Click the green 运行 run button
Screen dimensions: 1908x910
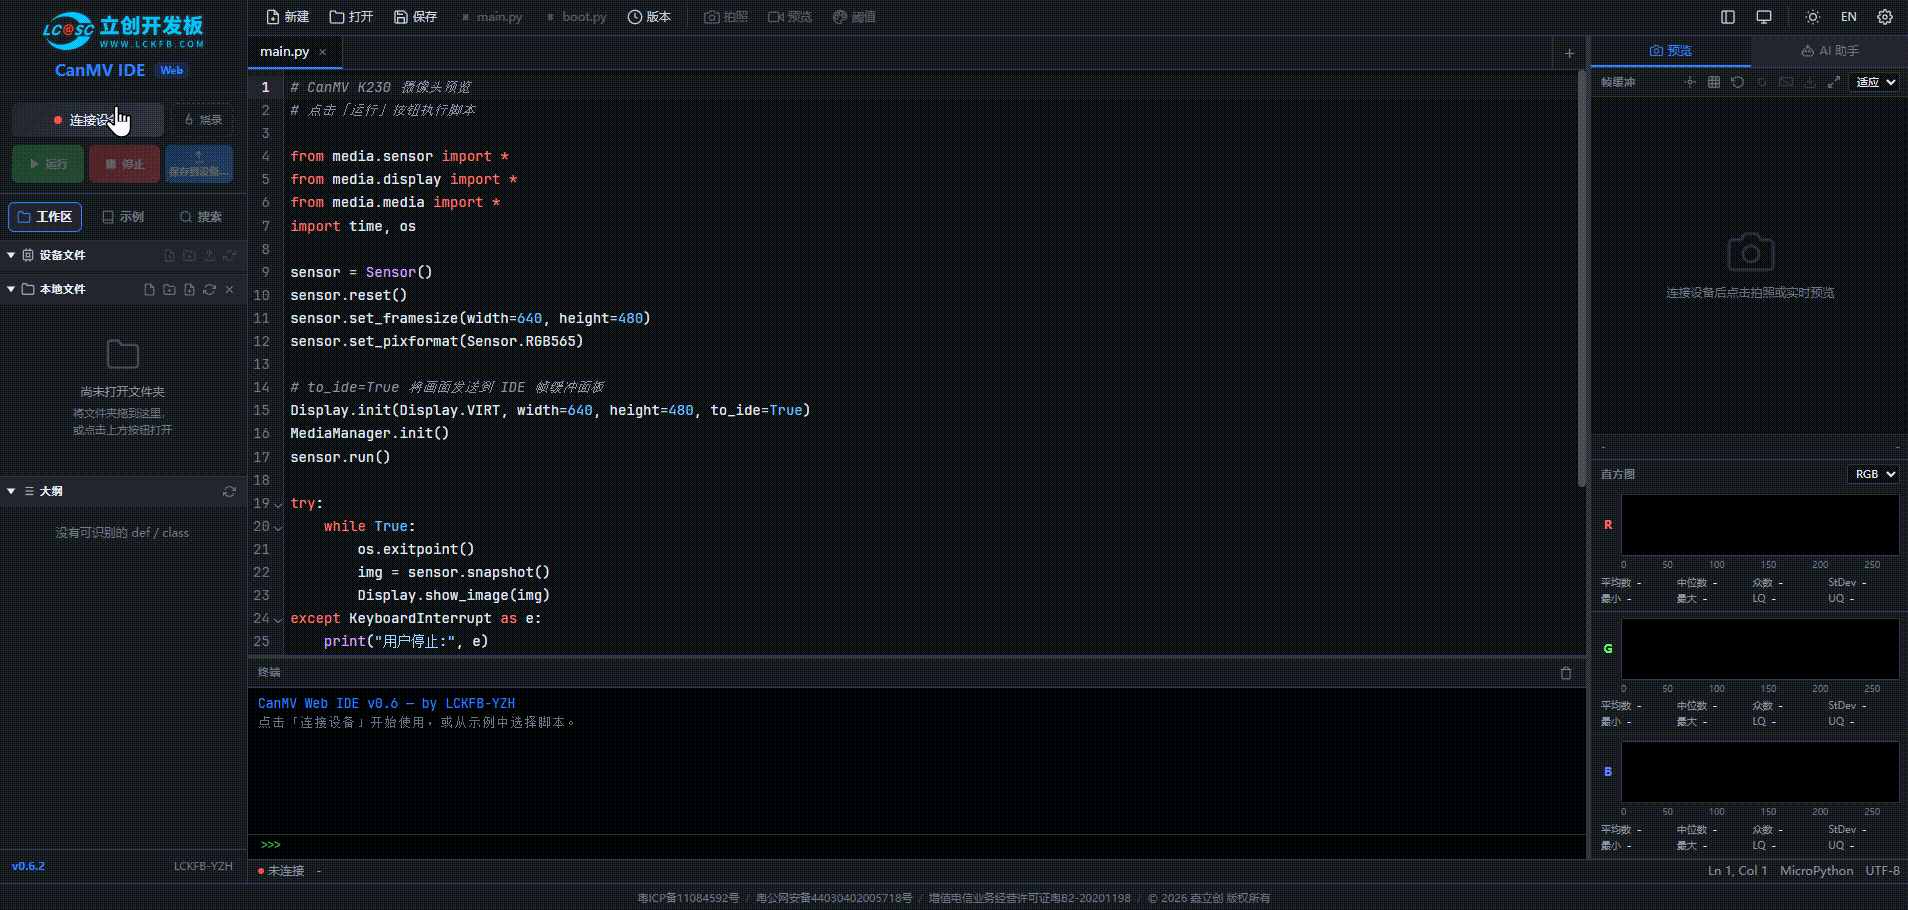tap(48, 164)
